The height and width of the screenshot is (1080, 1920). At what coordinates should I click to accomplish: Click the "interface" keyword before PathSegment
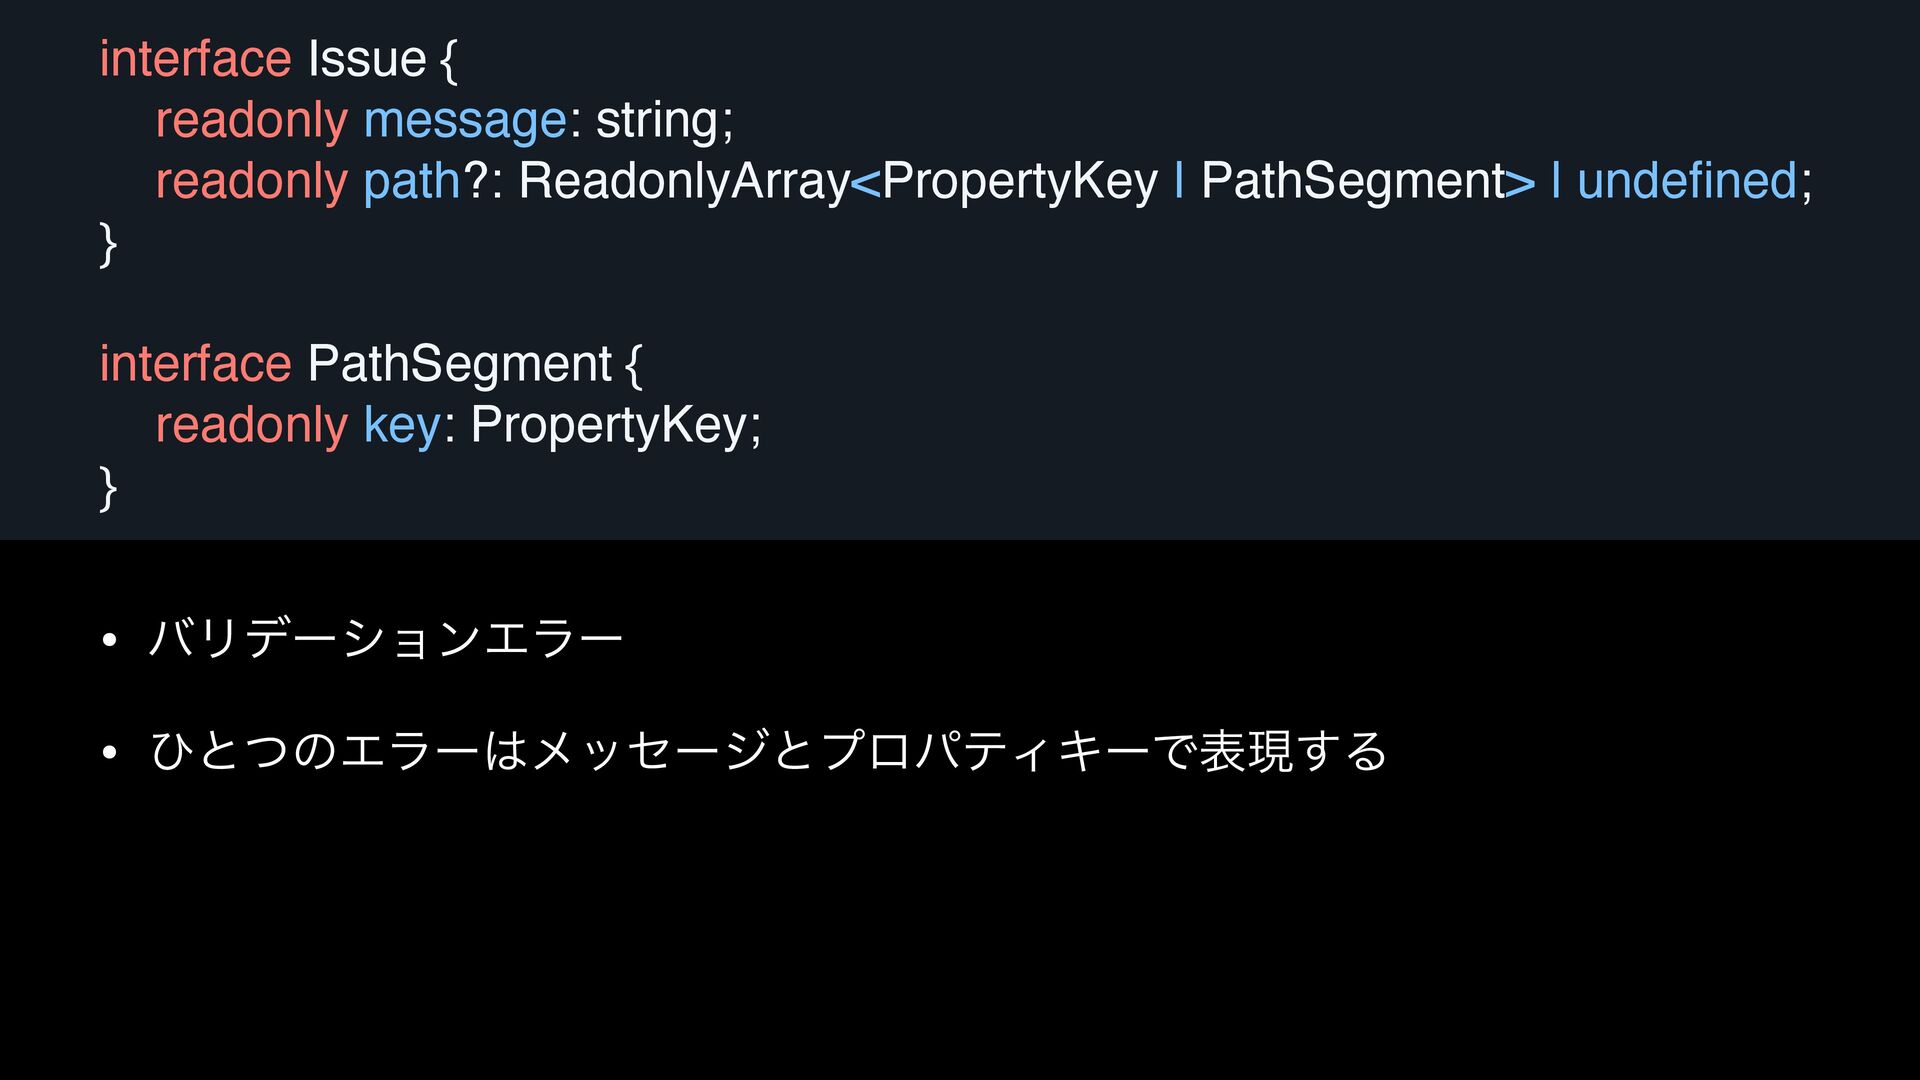tap(195, 364)
